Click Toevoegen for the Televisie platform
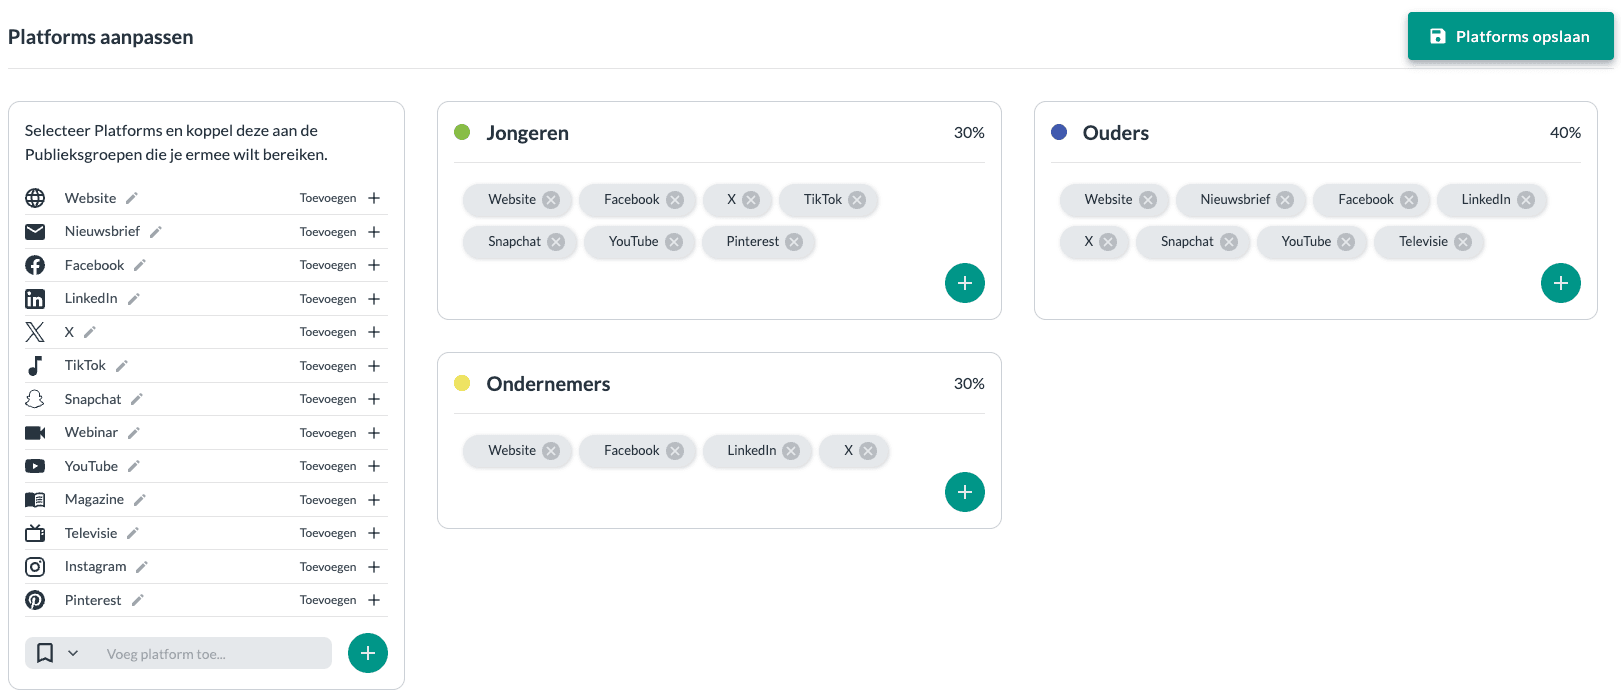The image size is (1621, 700). click(328, 533)
